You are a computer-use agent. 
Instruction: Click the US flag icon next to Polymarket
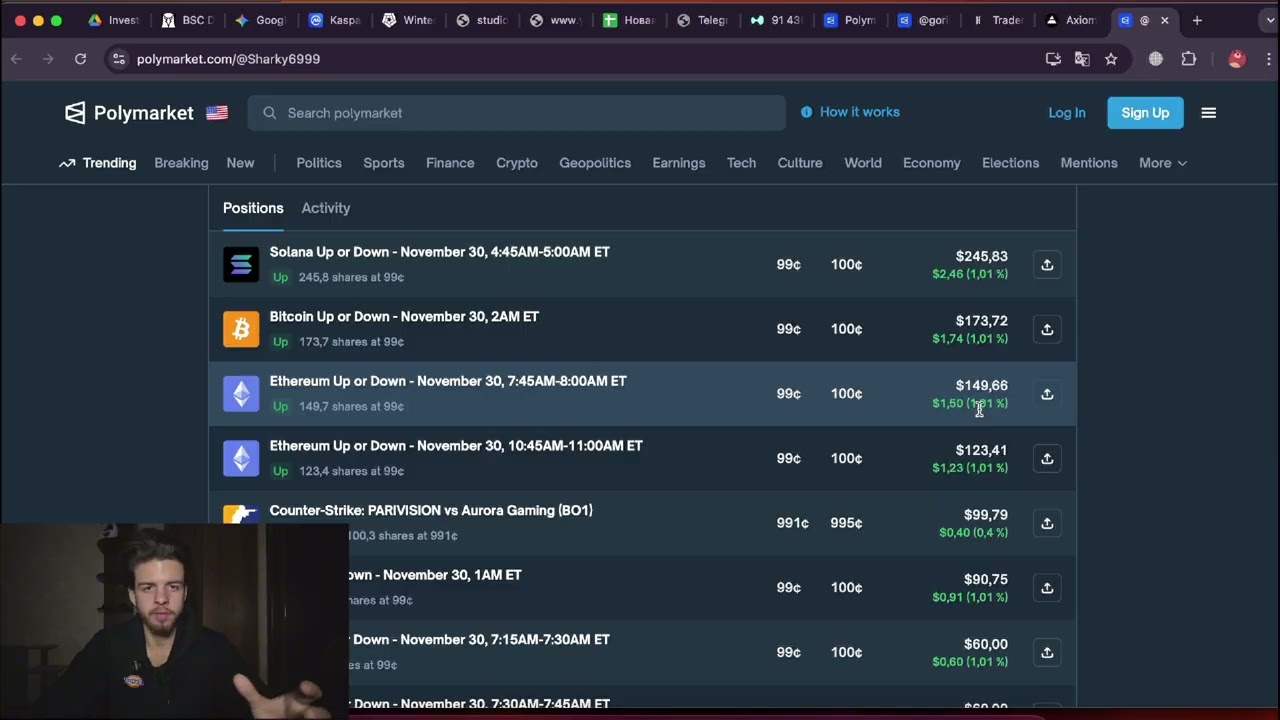217,113
